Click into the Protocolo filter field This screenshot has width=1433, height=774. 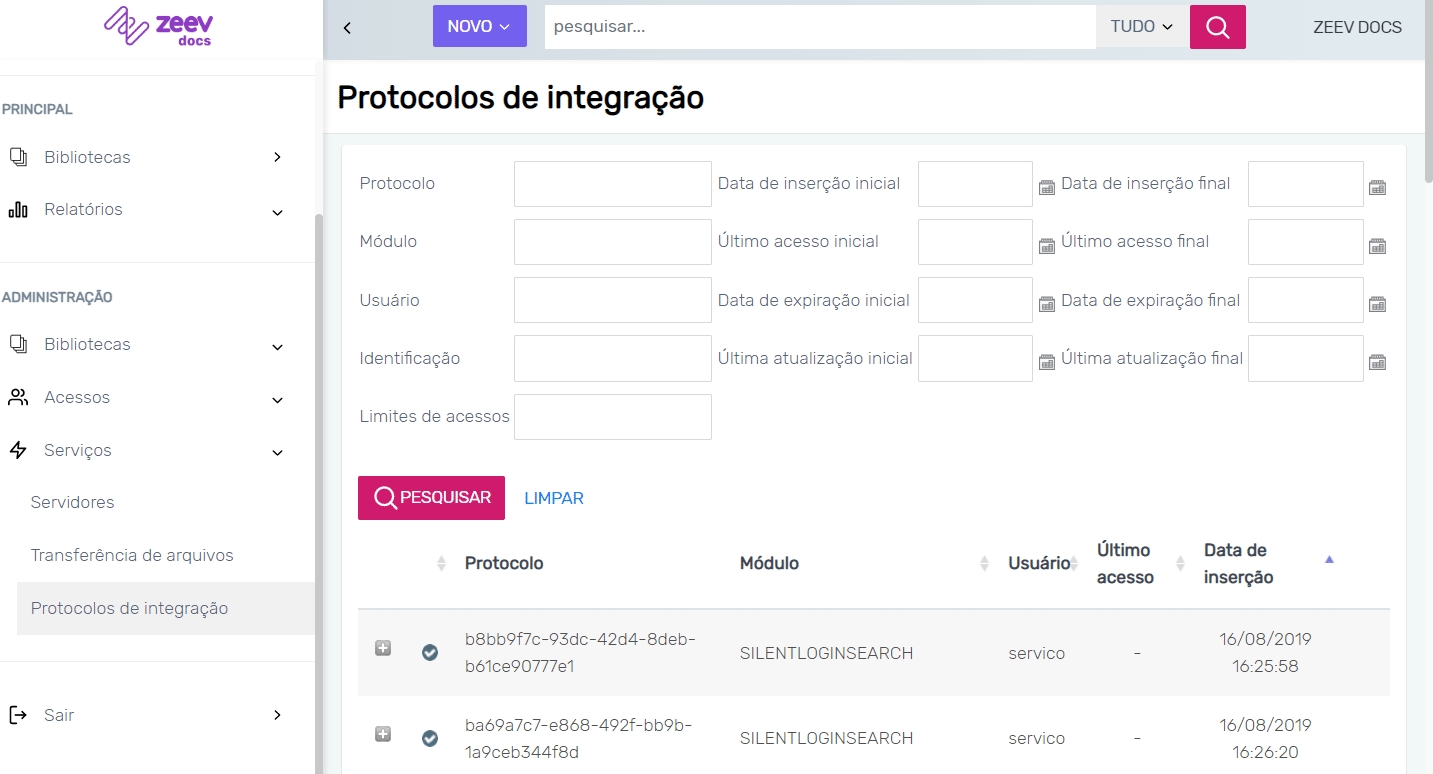(x=612, y=184)
